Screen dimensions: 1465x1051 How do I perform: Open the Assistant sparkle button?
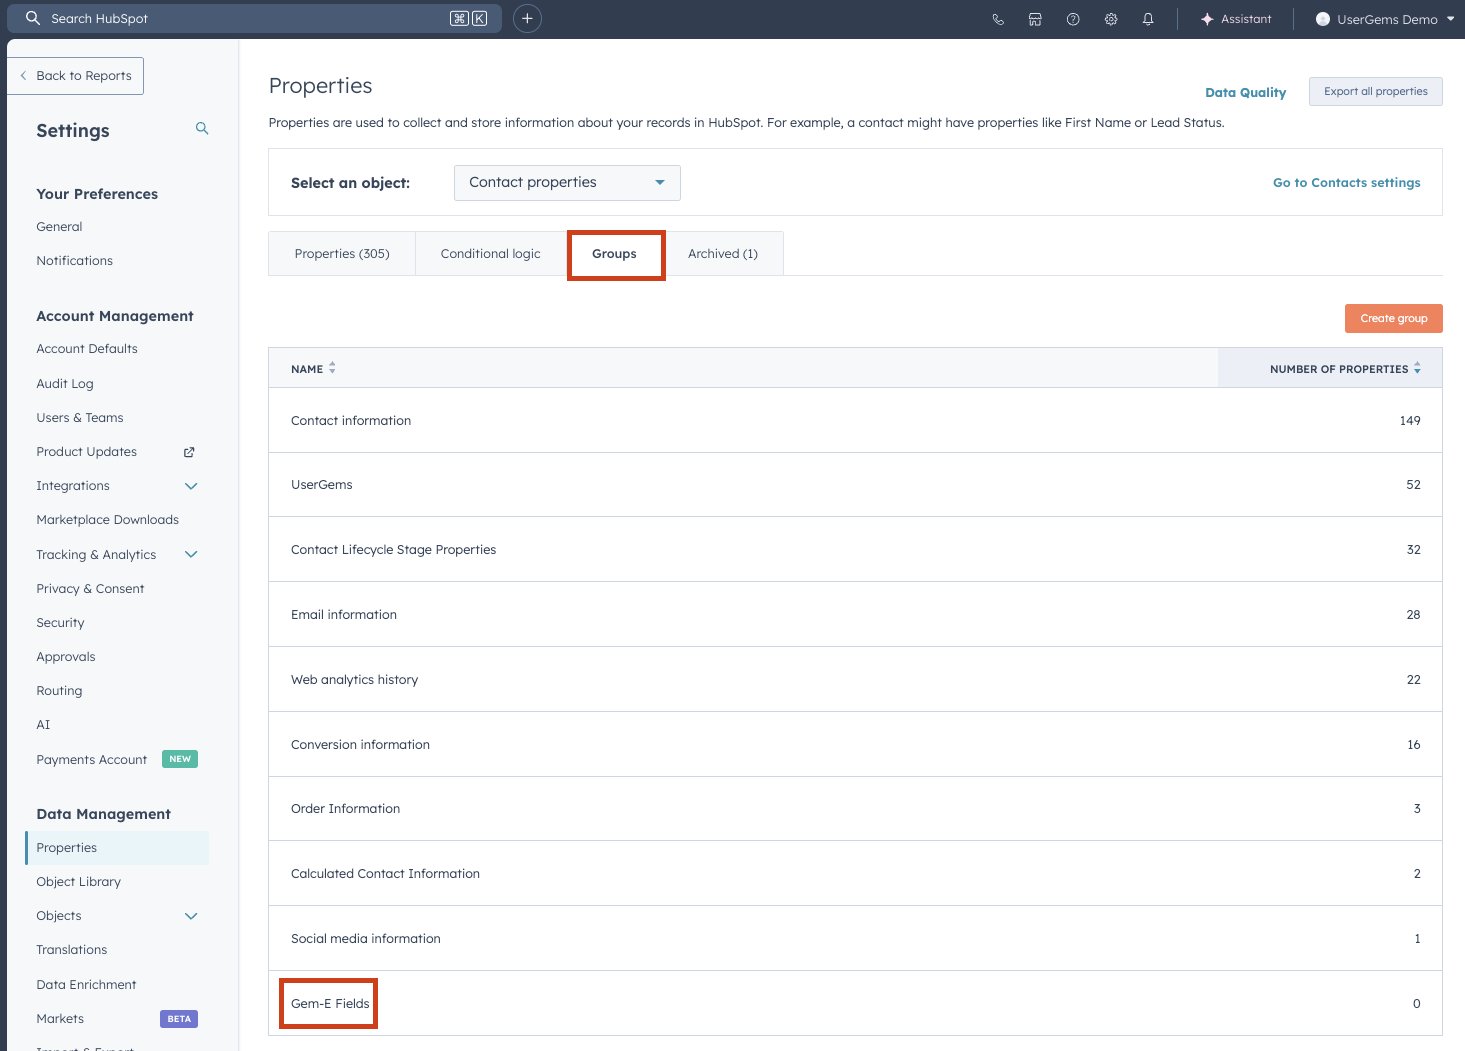[x=1236, y=19]
